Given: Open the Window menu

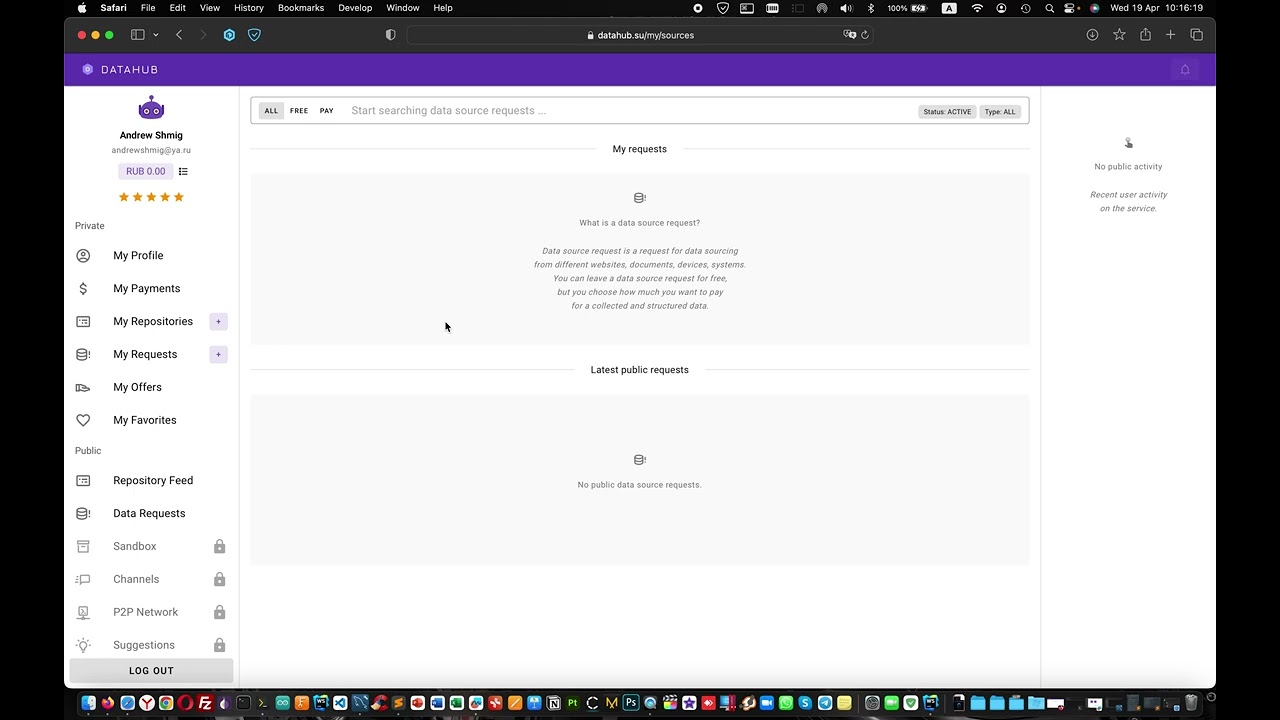Looking at the screenshot, I should pyautogui.click(x=403, y=8).
